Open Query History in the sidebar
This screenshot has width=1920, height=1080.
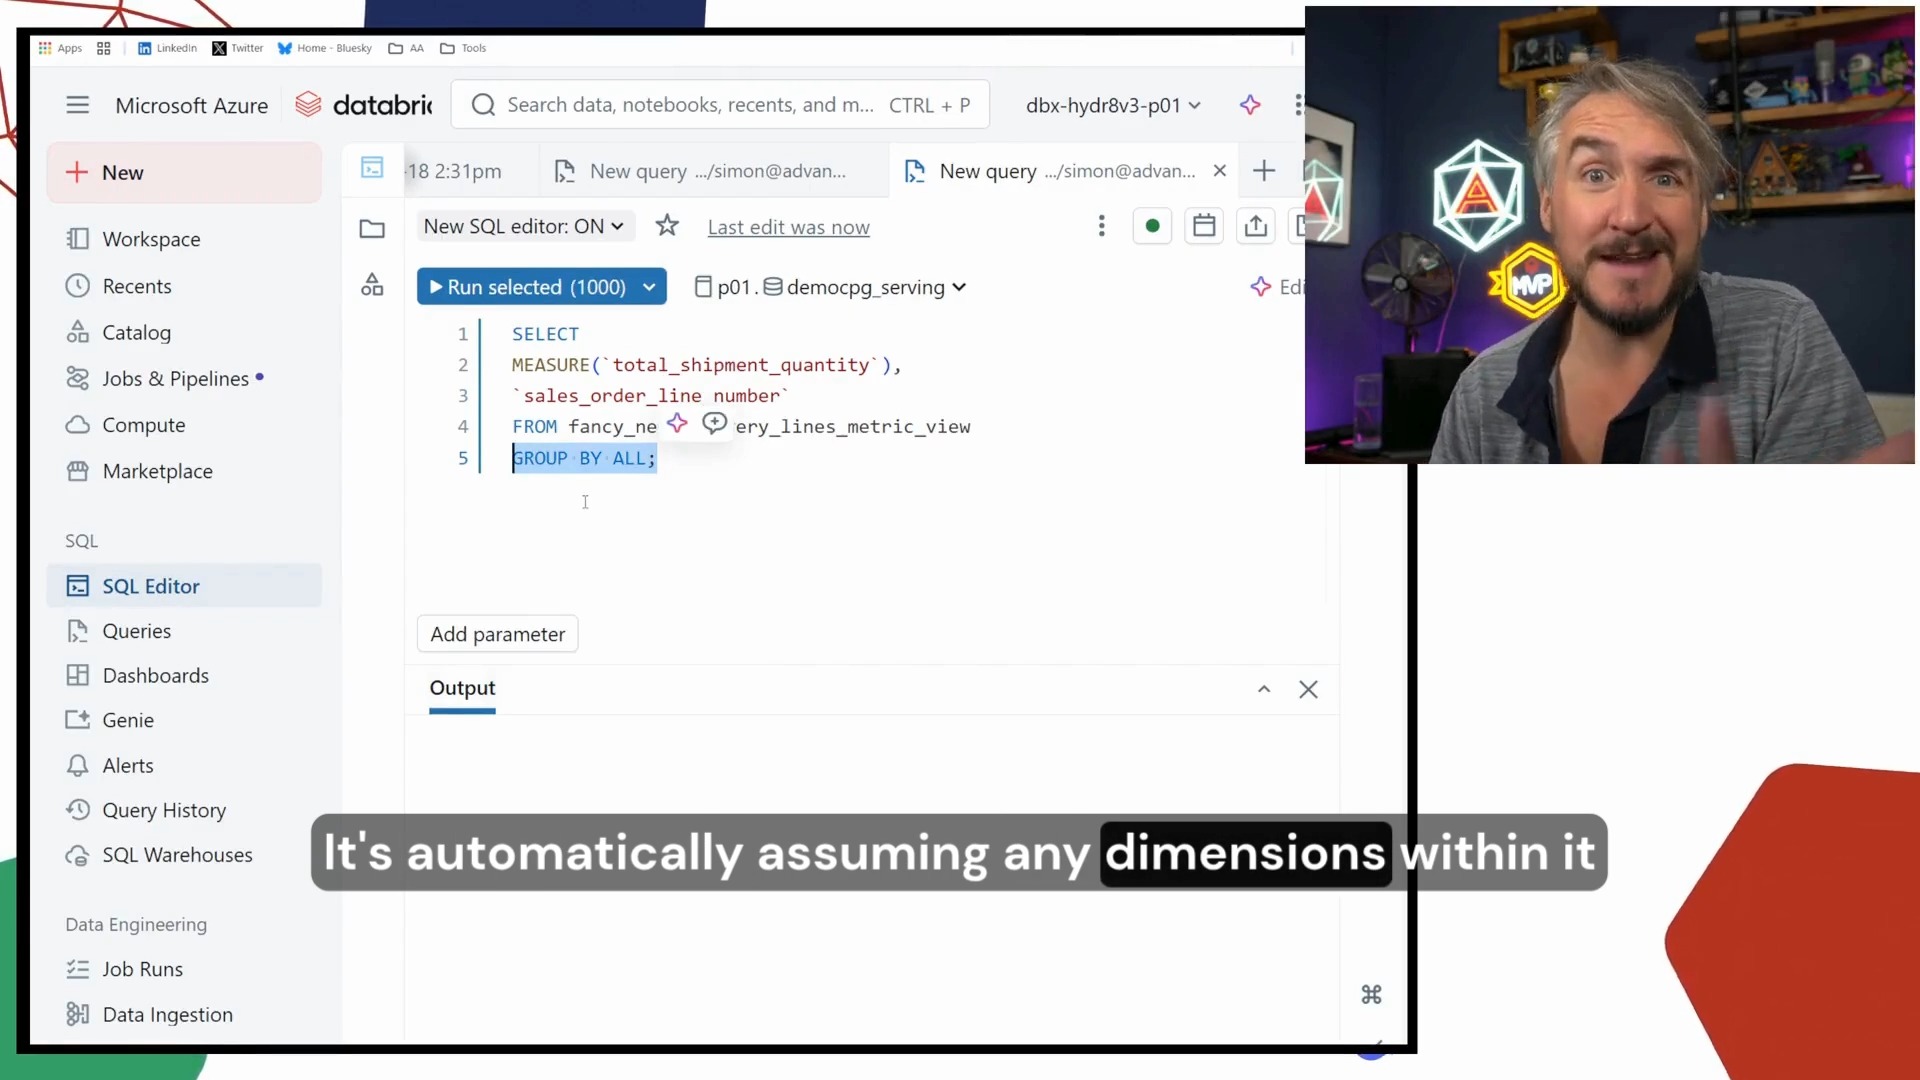point(184,810)
